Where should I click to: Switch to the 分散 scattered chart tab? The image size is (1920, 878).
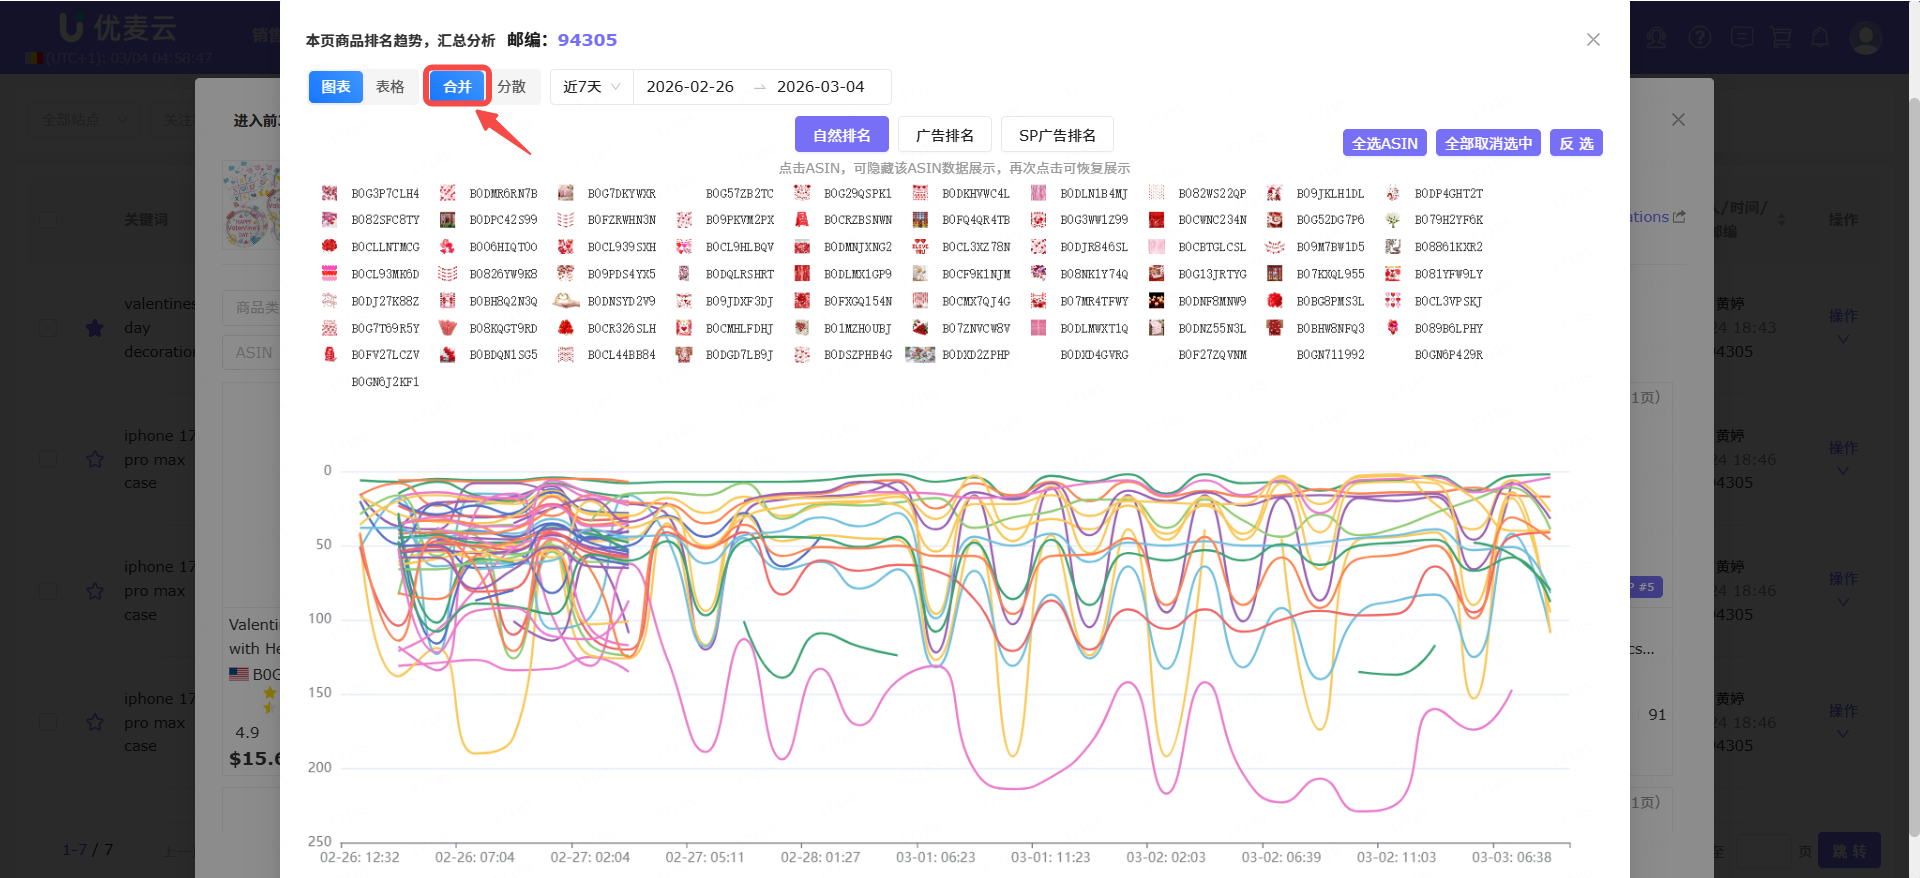point(511,87)
